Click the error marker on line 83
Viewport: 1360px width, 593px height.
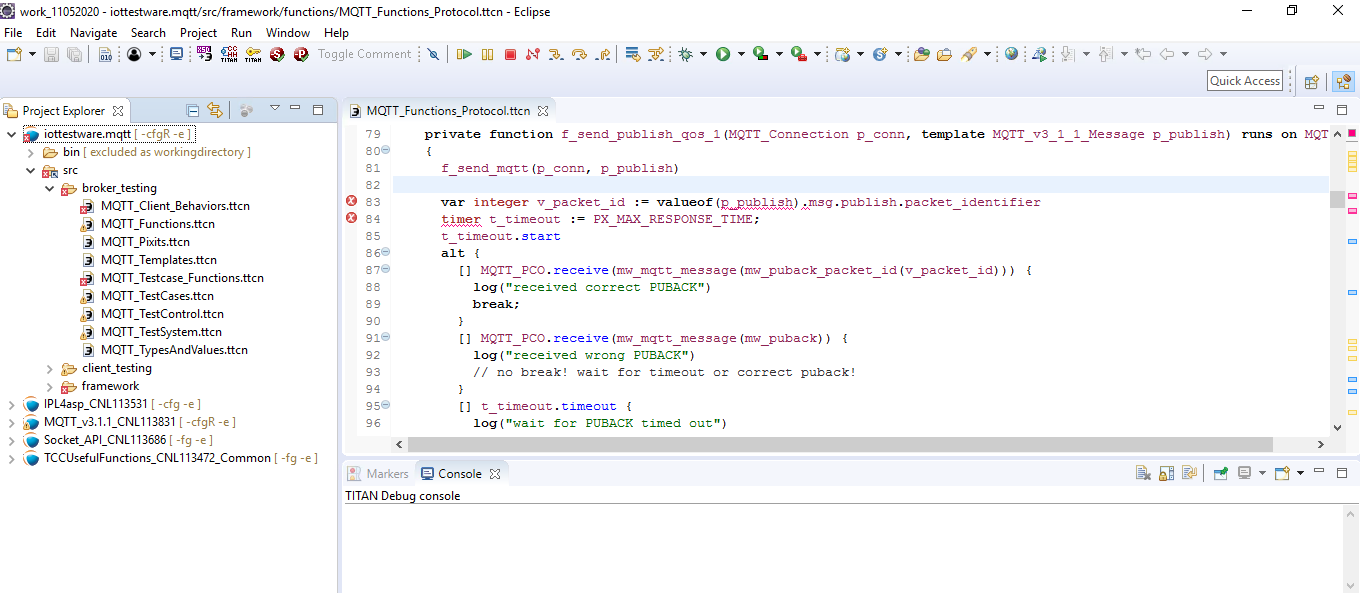click(351, 202)
